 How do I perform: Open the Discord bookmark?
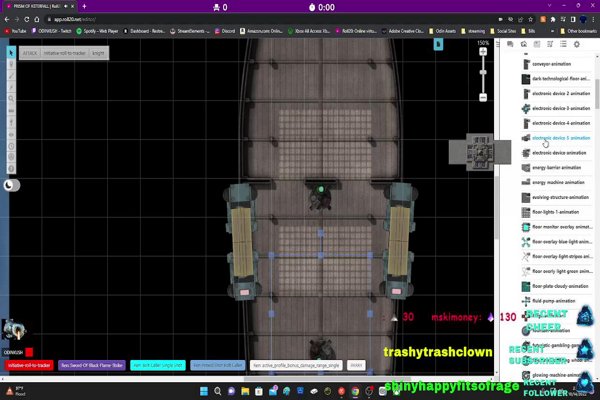pos(225,31)
